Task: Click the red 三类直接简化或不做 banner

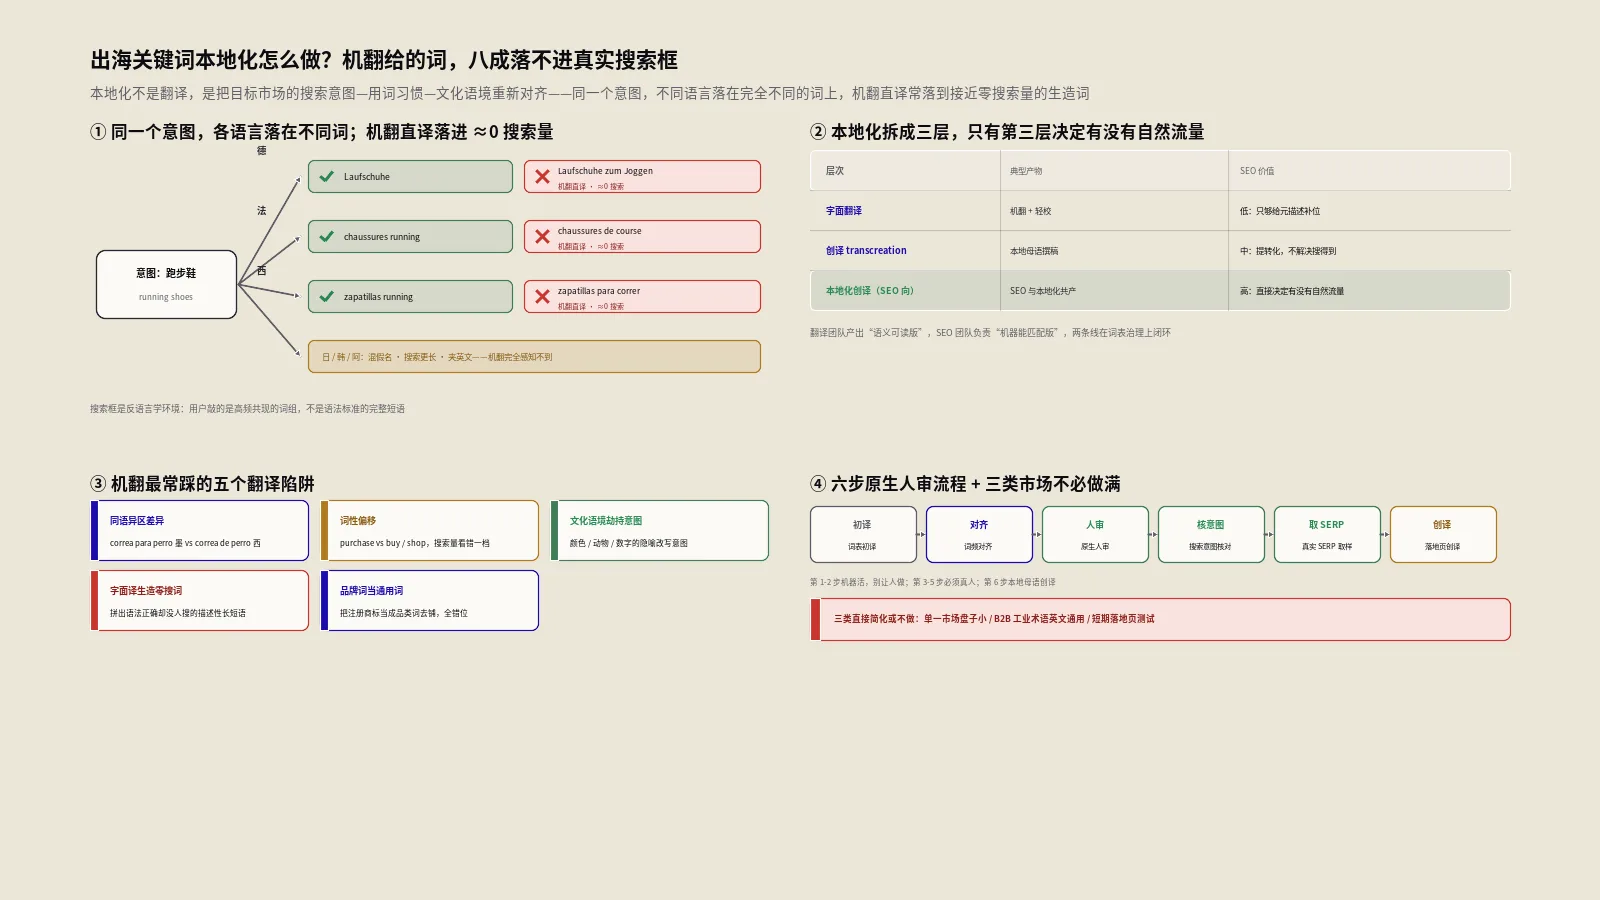Action: [x=1160, y=619]
